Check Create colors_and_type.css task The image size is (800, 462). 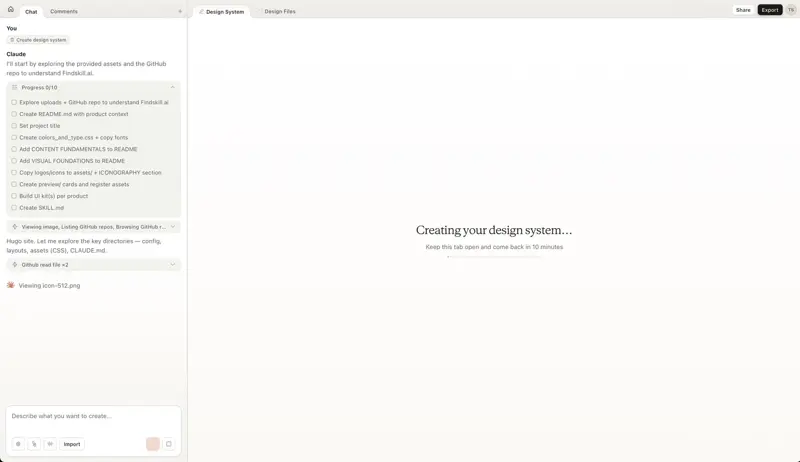click(14, 137)
